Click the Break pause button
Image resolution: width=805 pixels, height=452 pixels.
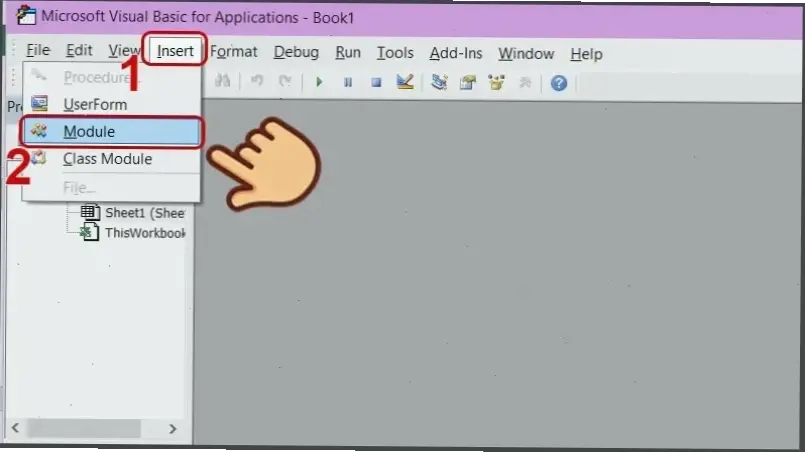coord(348,82)
